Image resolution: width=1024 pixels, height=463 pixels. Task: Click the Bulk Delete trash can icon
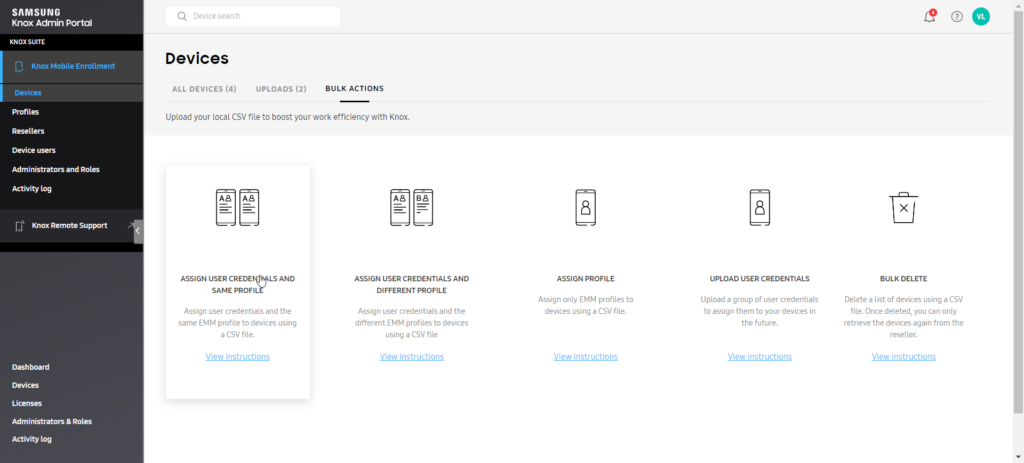click(x=903, y=208)
